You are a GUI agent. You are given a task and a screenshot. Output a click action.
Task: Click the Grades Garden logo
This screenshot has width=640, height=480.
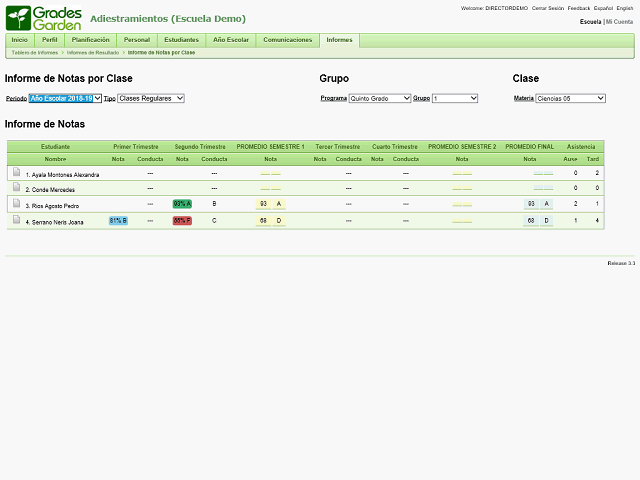(44, 18)
